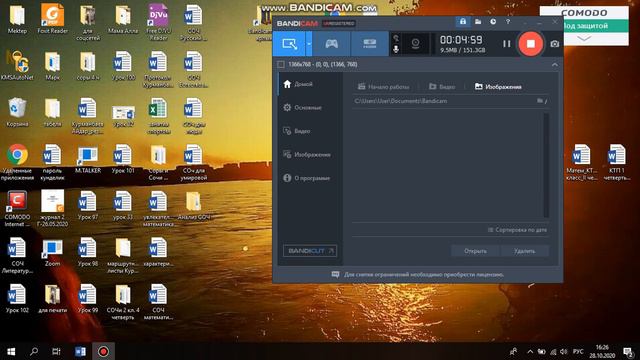Viewport: 640px width, 360px height.
Task: Select the Урок 102 Word document
Action: point(17,299)
